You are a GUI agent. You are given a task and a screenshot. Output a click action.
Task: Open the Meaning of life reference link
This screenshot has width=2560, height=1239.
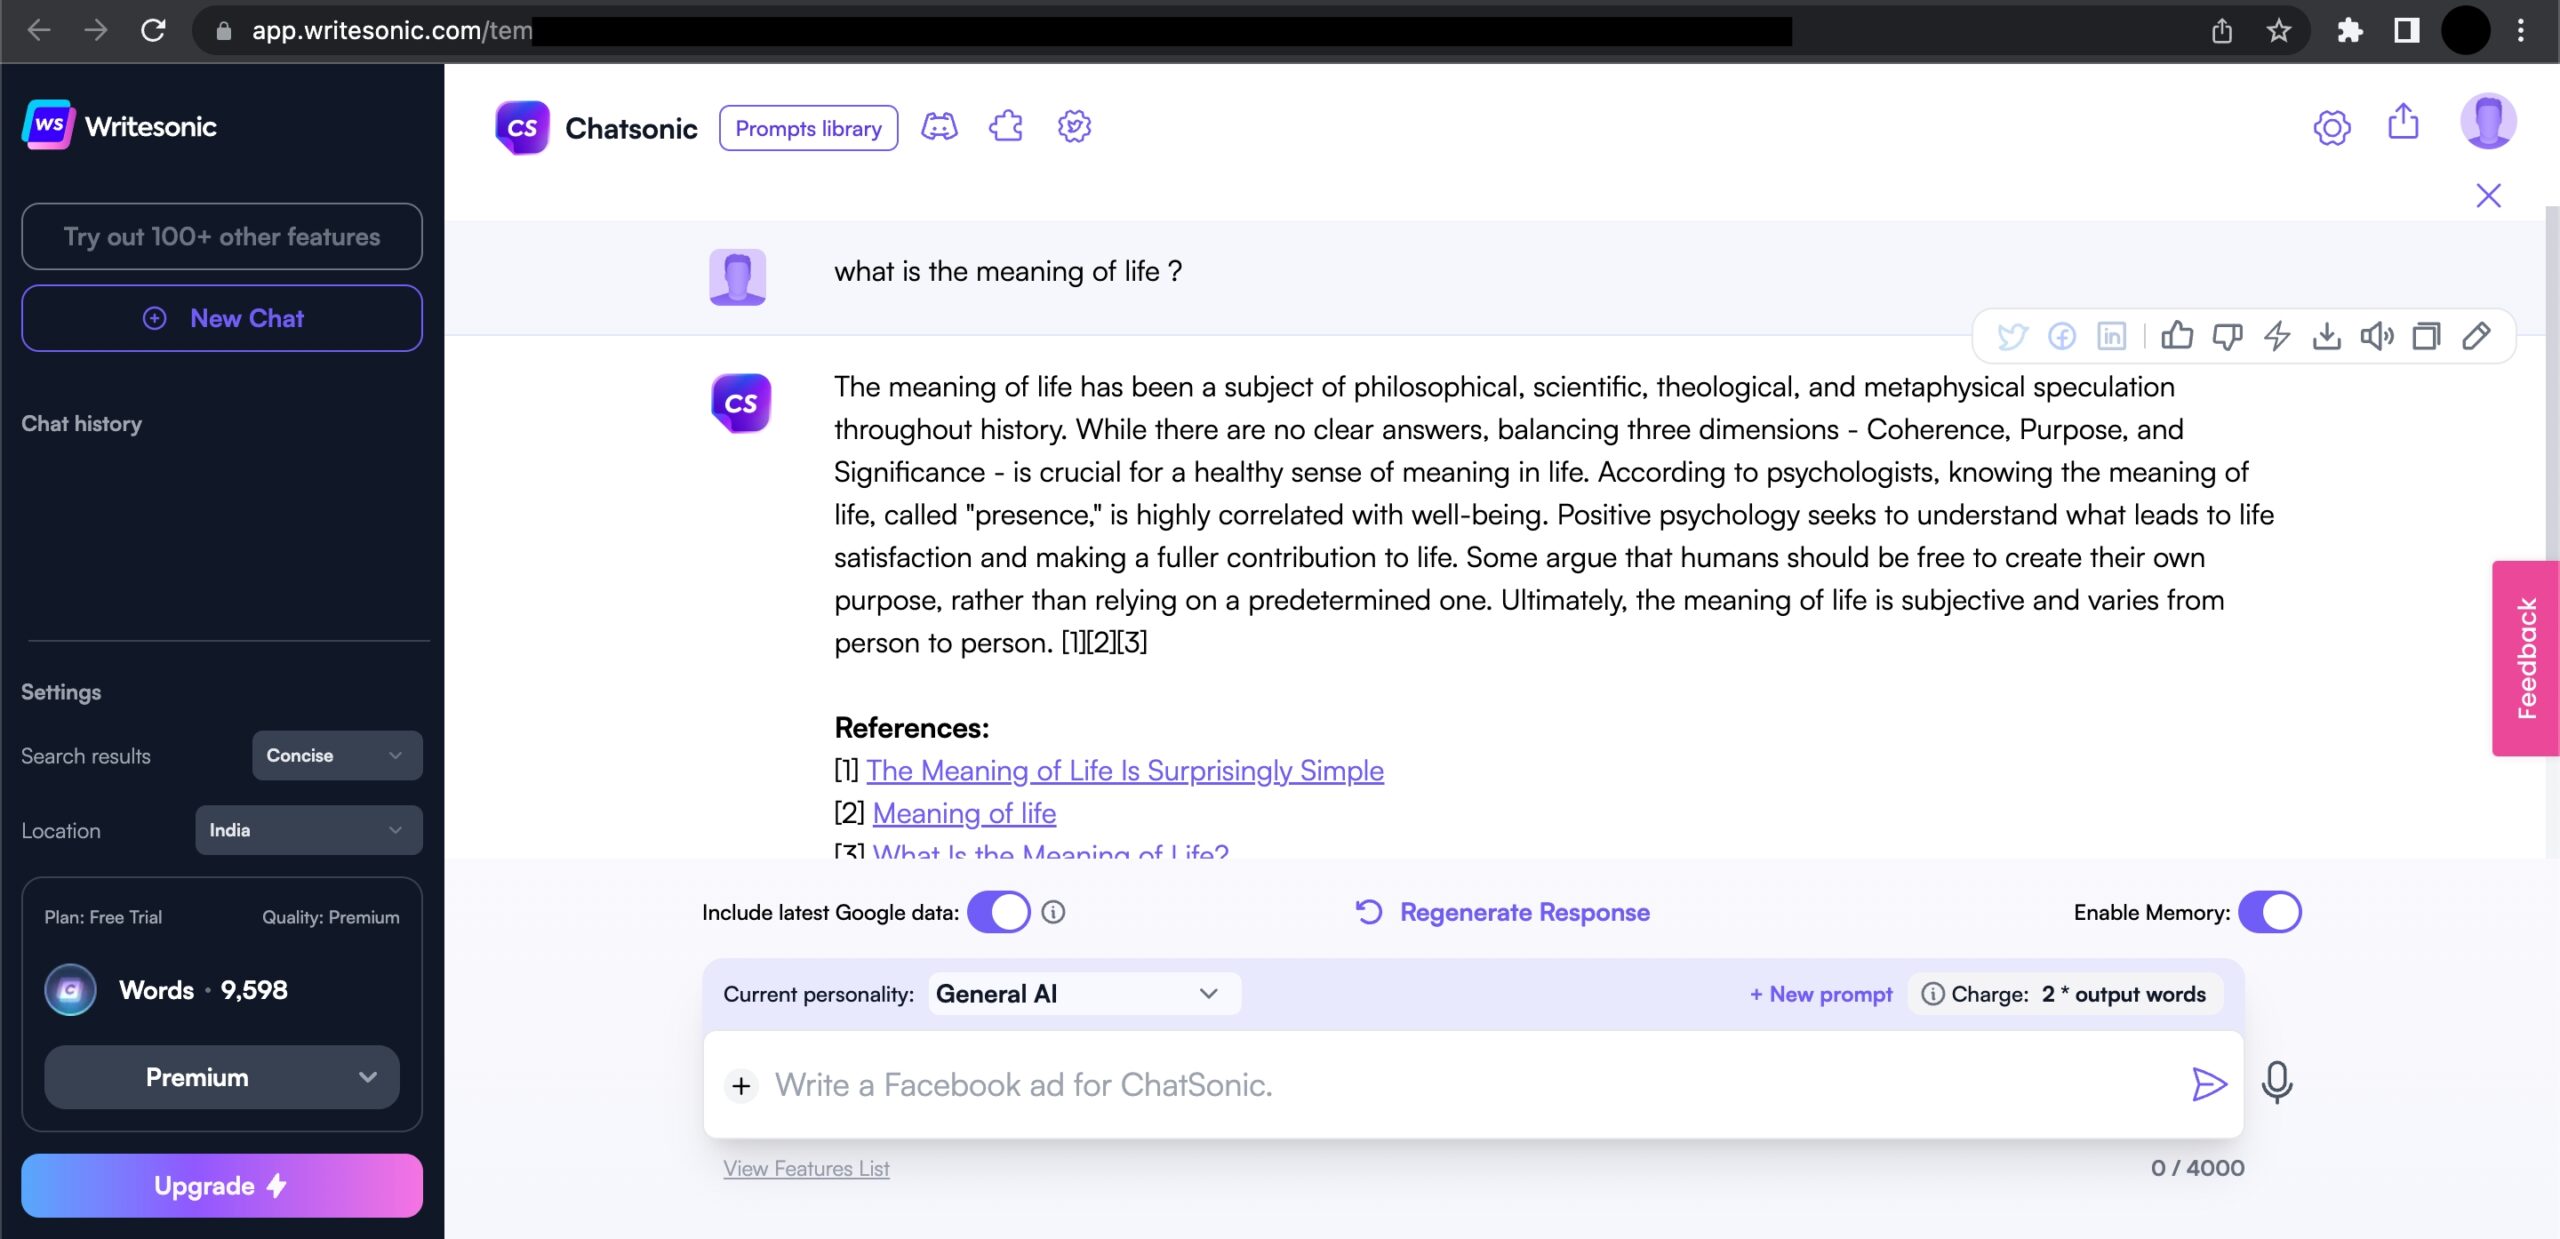tap(964, 813)
